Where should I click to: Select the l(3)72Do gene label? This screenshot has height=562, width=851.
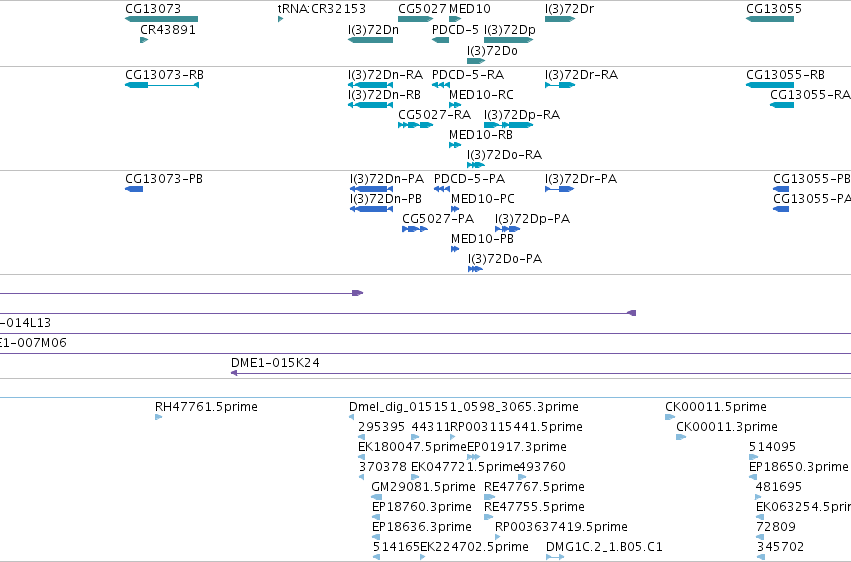(492, 50)
